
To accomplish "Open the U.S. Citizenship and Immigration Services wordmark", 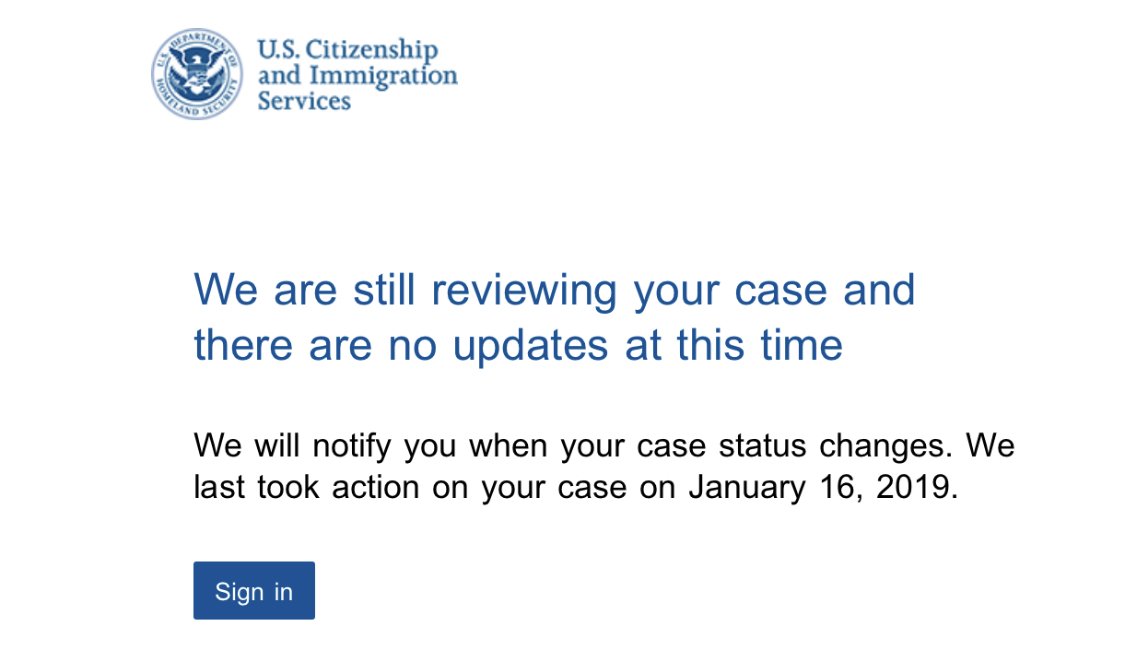I will [357, 75].
